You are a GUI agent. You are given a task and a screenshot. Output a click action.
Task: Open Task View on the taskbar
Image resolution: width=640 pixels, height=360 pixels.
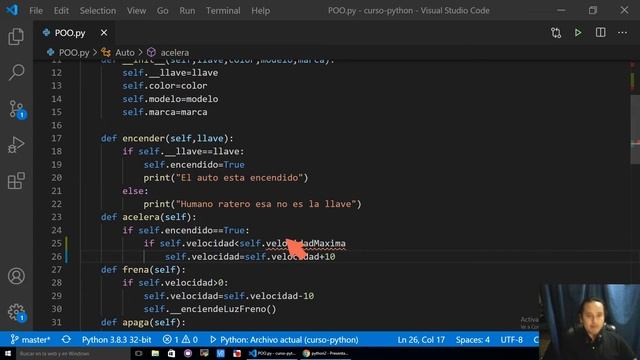(139, 353)
